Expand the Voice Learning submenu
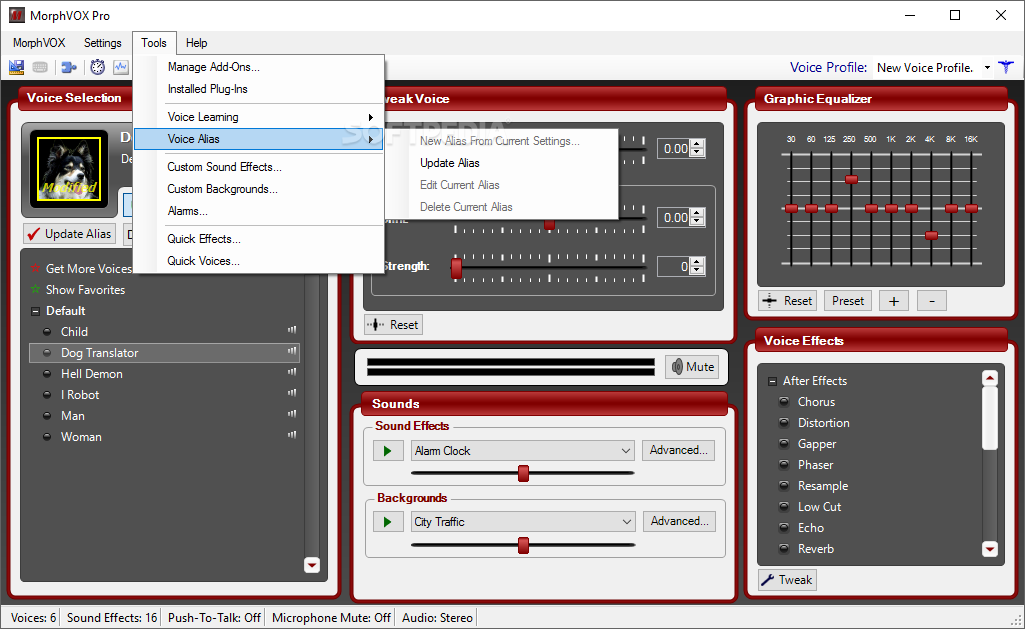 pos(258,117)
